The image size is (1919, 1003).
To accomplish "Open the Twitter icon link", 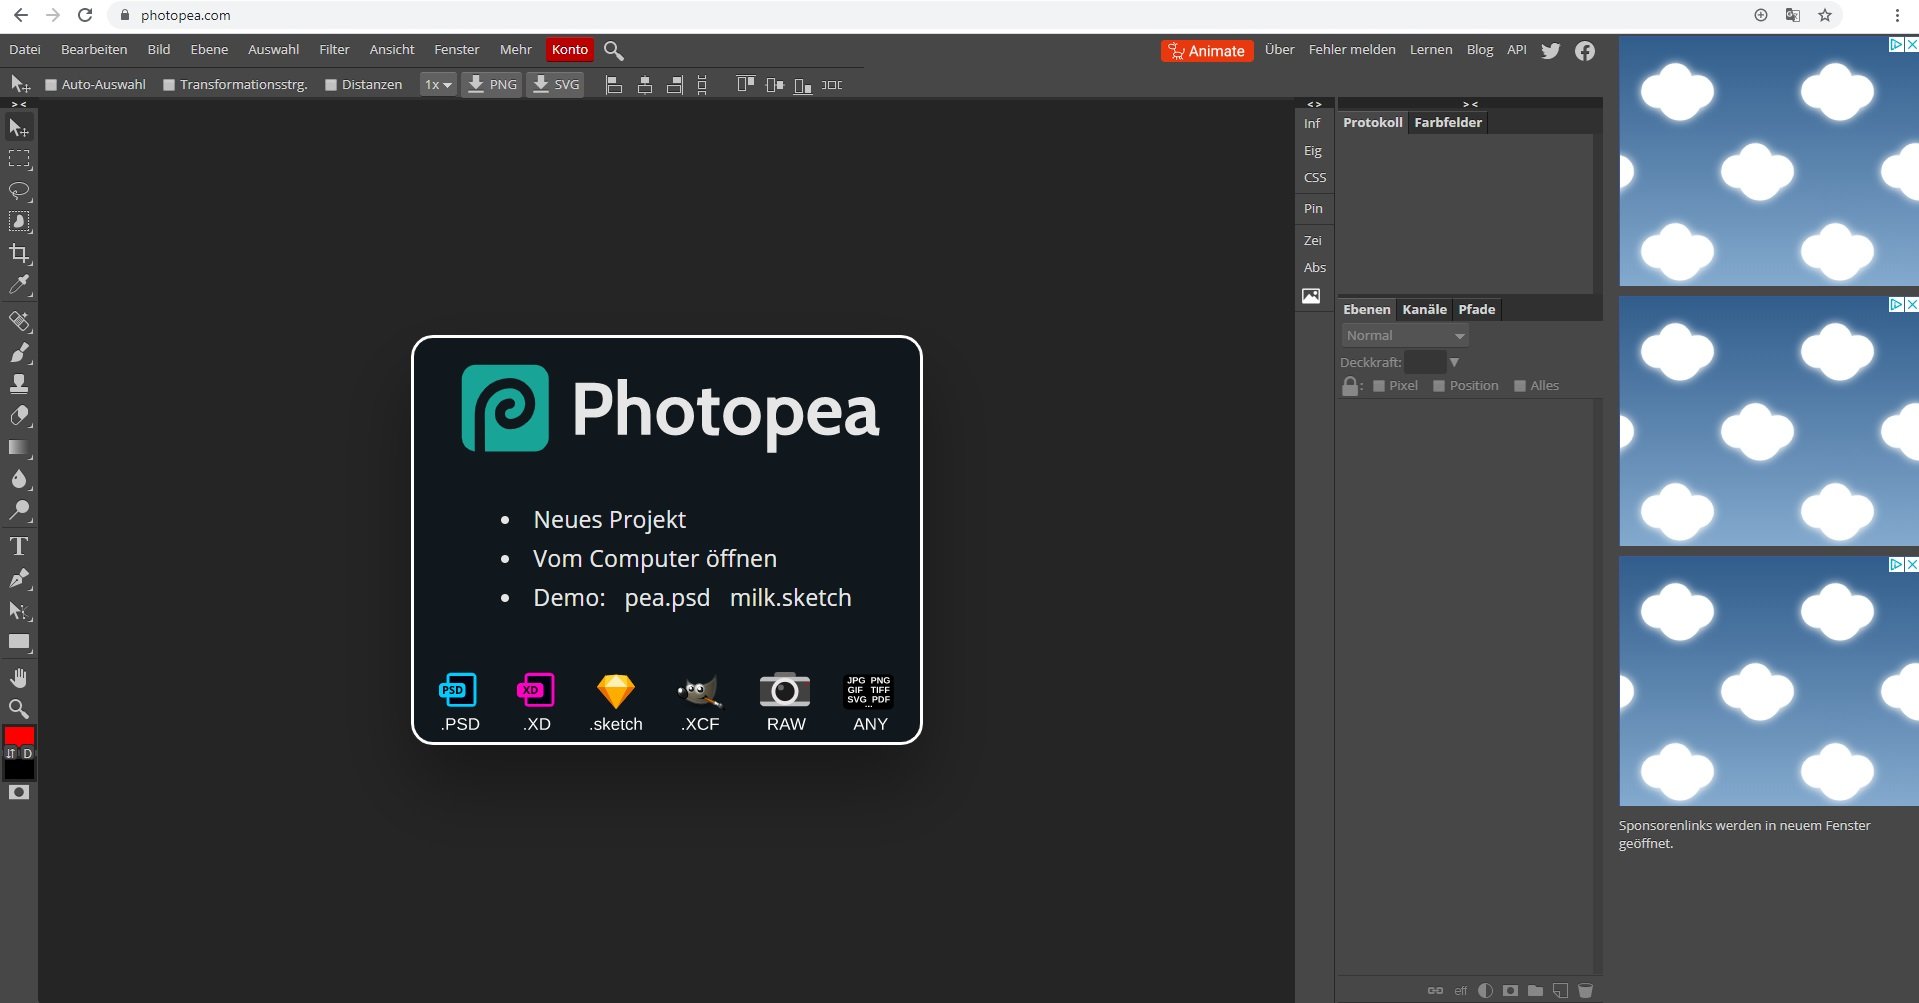I will [x=1550, y=51].
